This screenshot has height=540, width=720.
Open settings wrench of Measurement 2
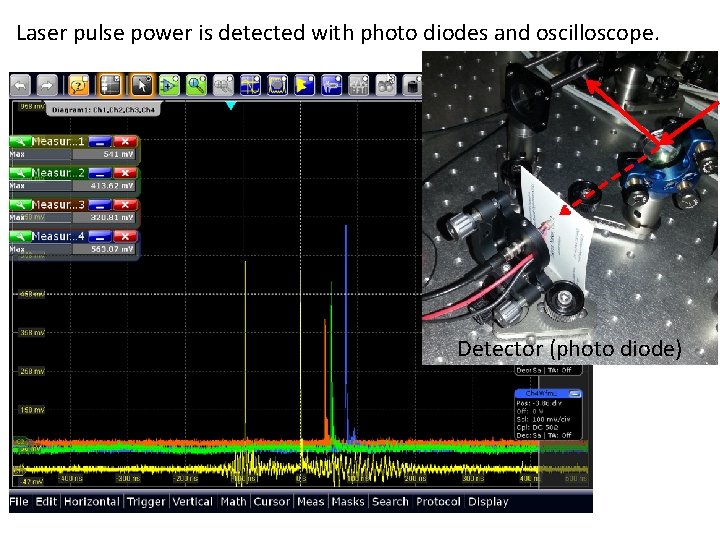(x=19, y=173)
